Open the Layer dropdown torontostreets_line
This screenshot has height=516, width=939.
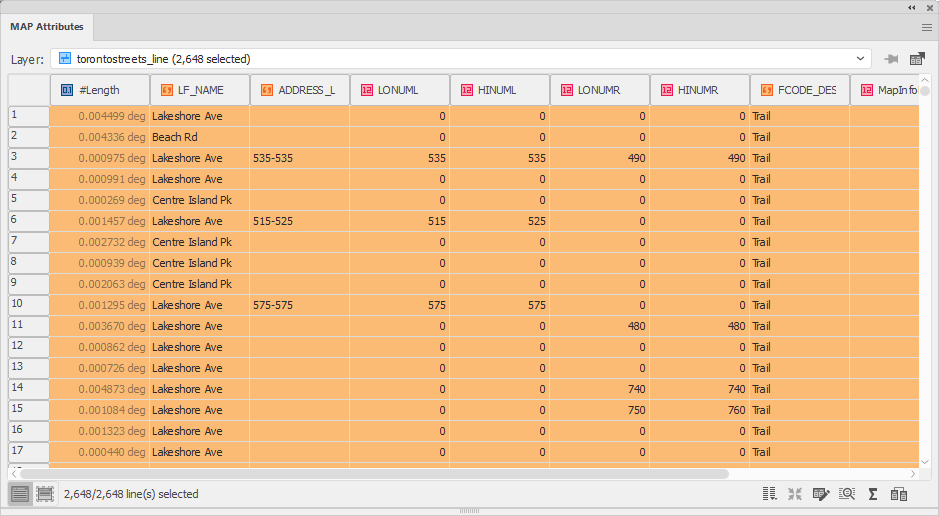461,59
